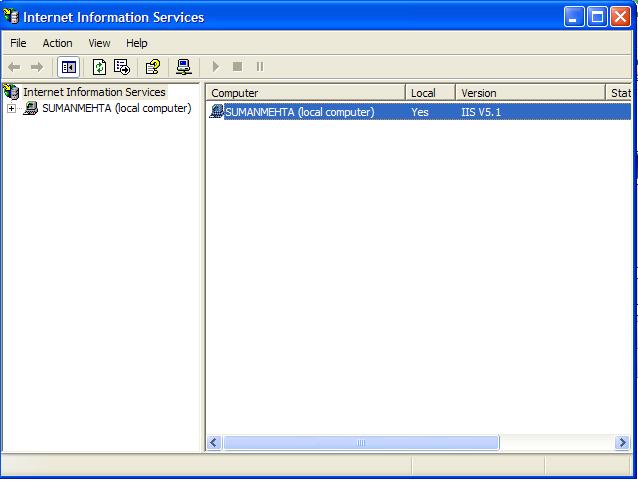This screenshot has height=481, width=638.
Task: Click the Export List toolbar icon
Action: click(x=122, y=67)
